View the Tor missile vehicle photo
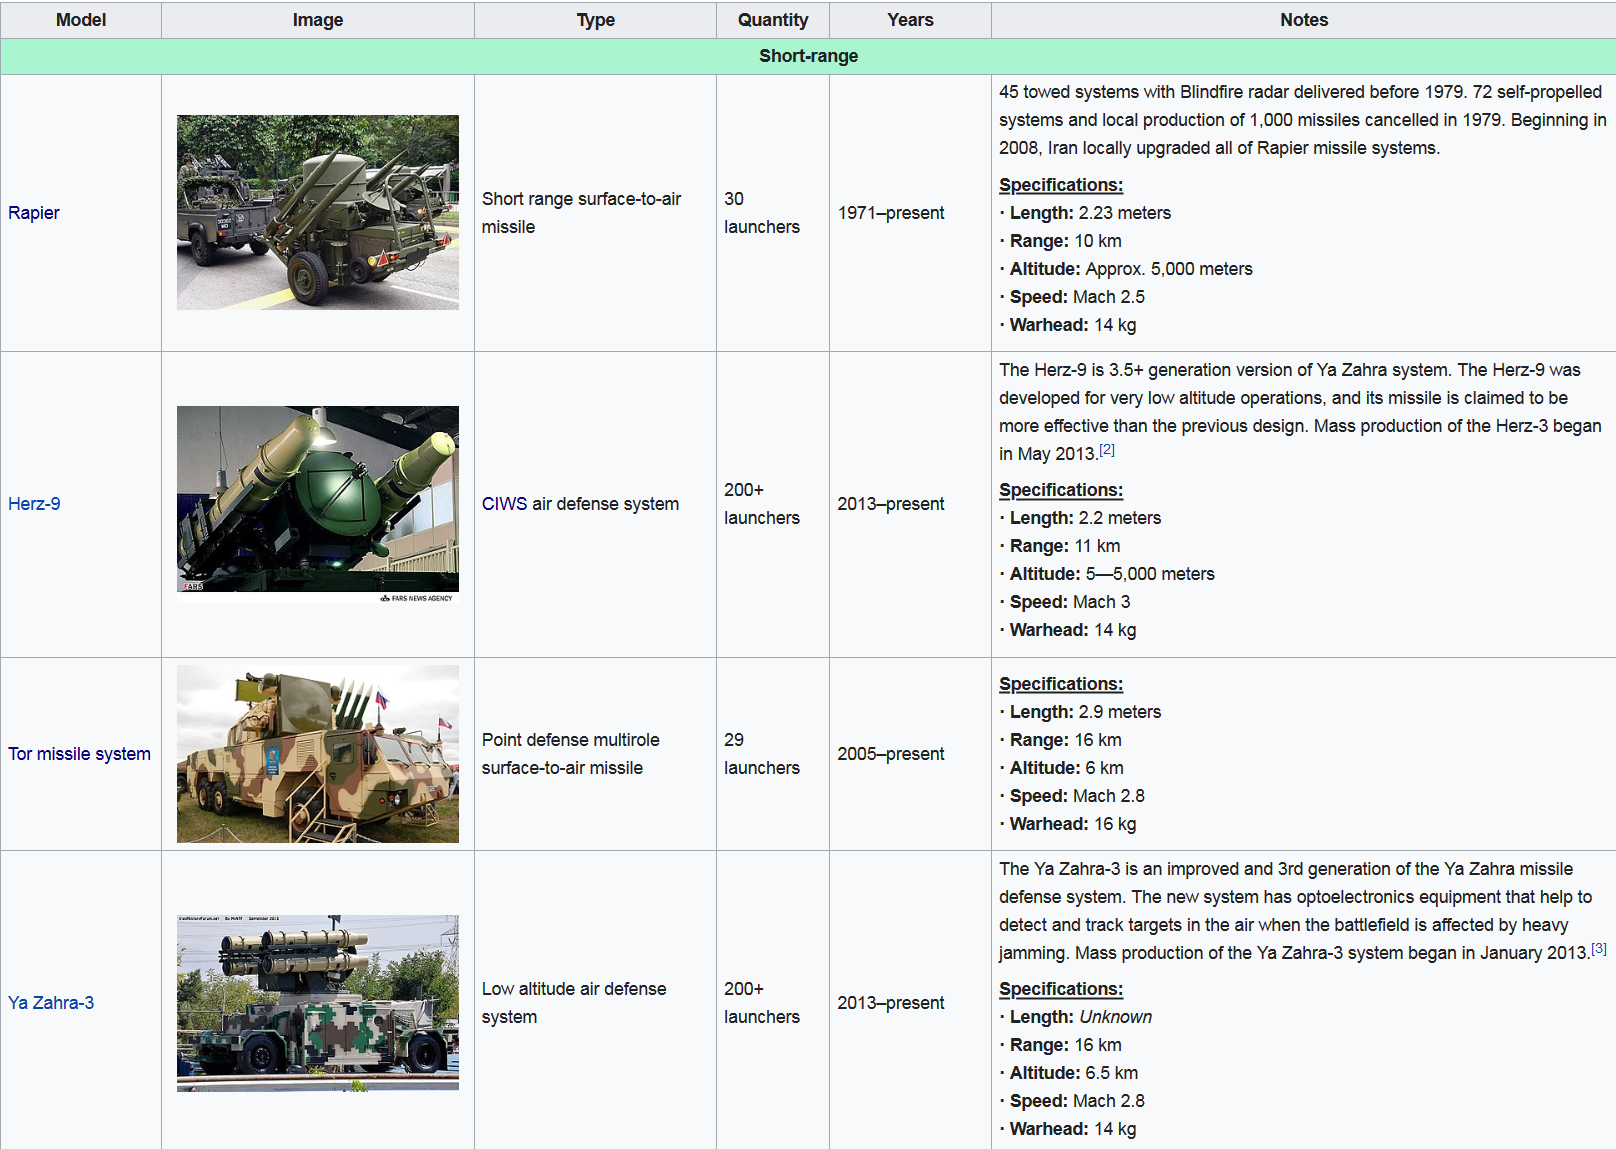The height and width of the screenshot is (1149, 1616). [x=318, y=754]
